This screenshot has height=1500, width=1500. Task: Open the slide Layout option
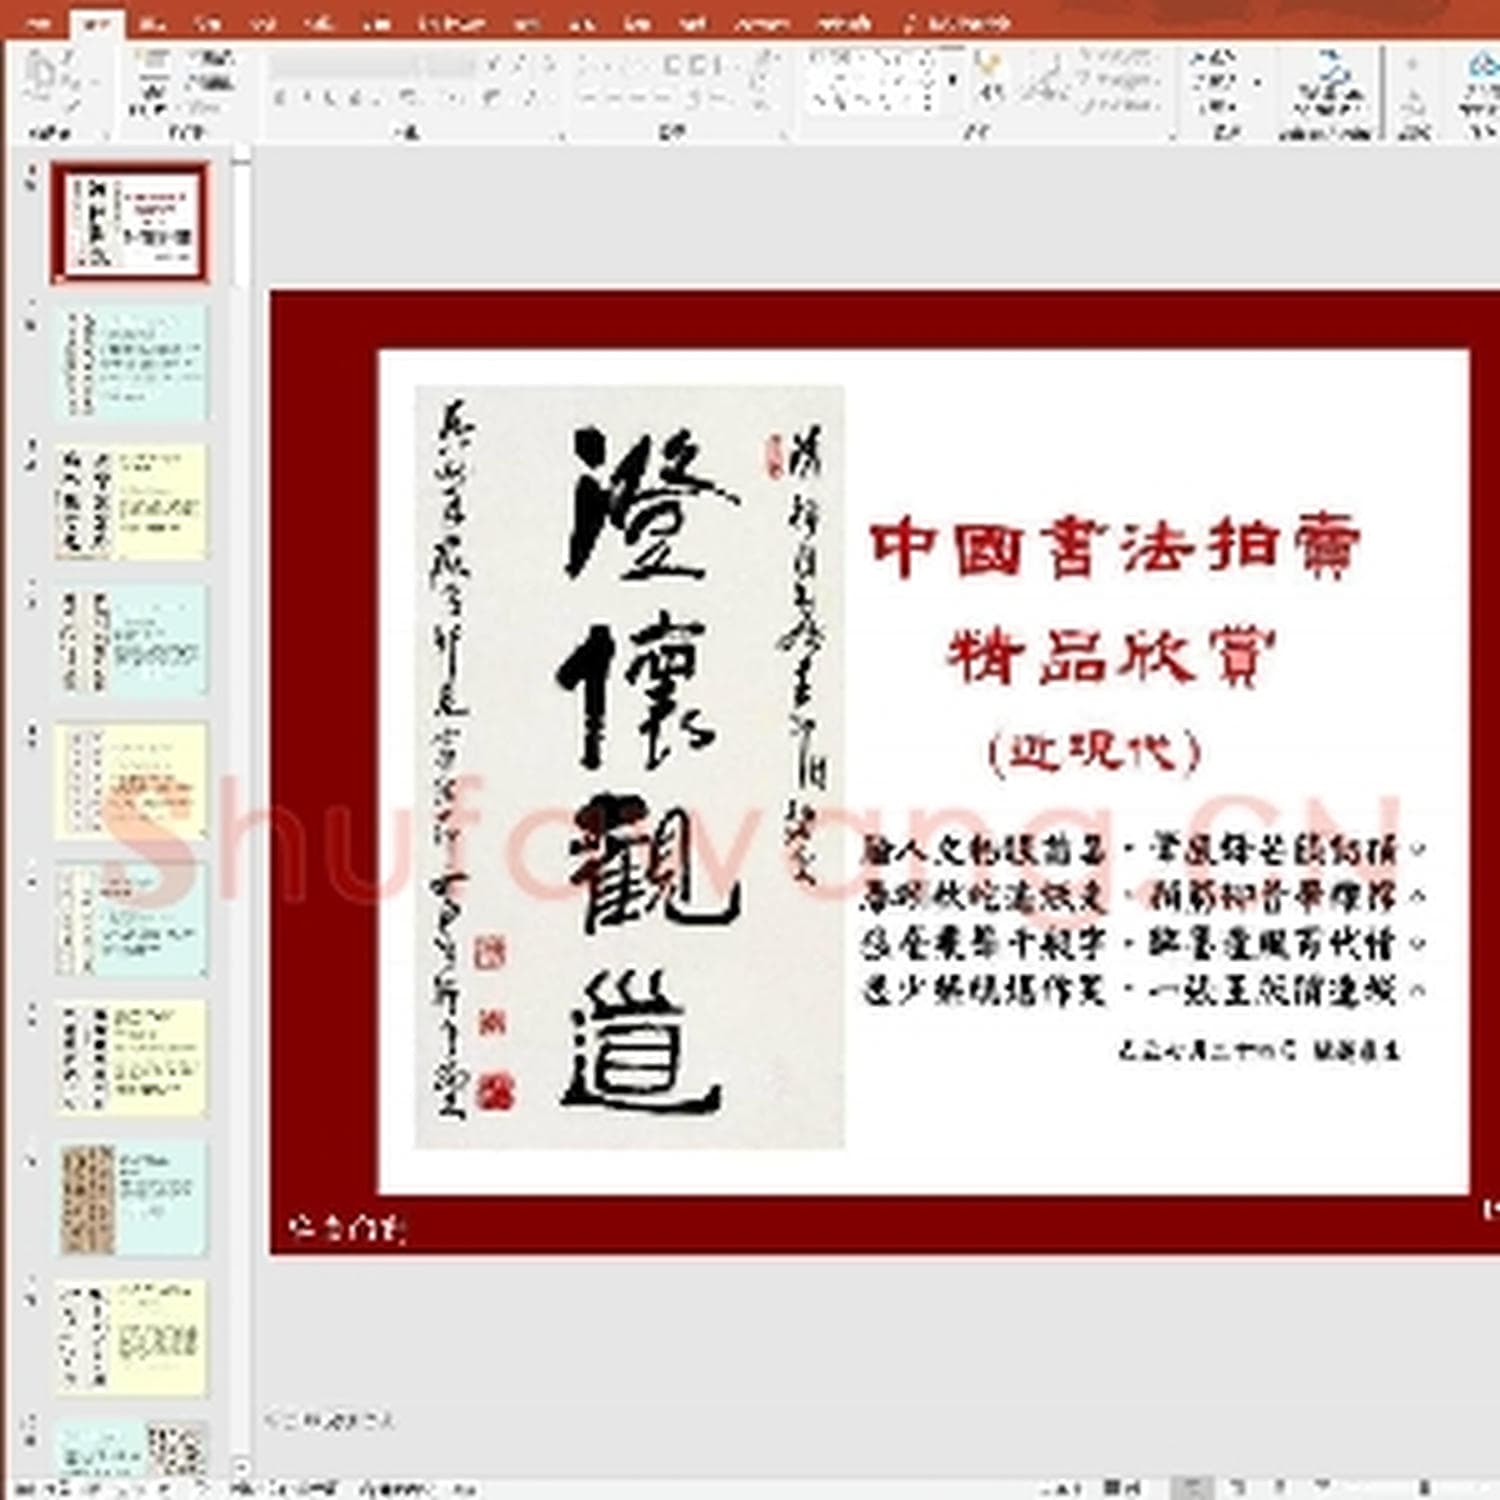pos(212,59)
